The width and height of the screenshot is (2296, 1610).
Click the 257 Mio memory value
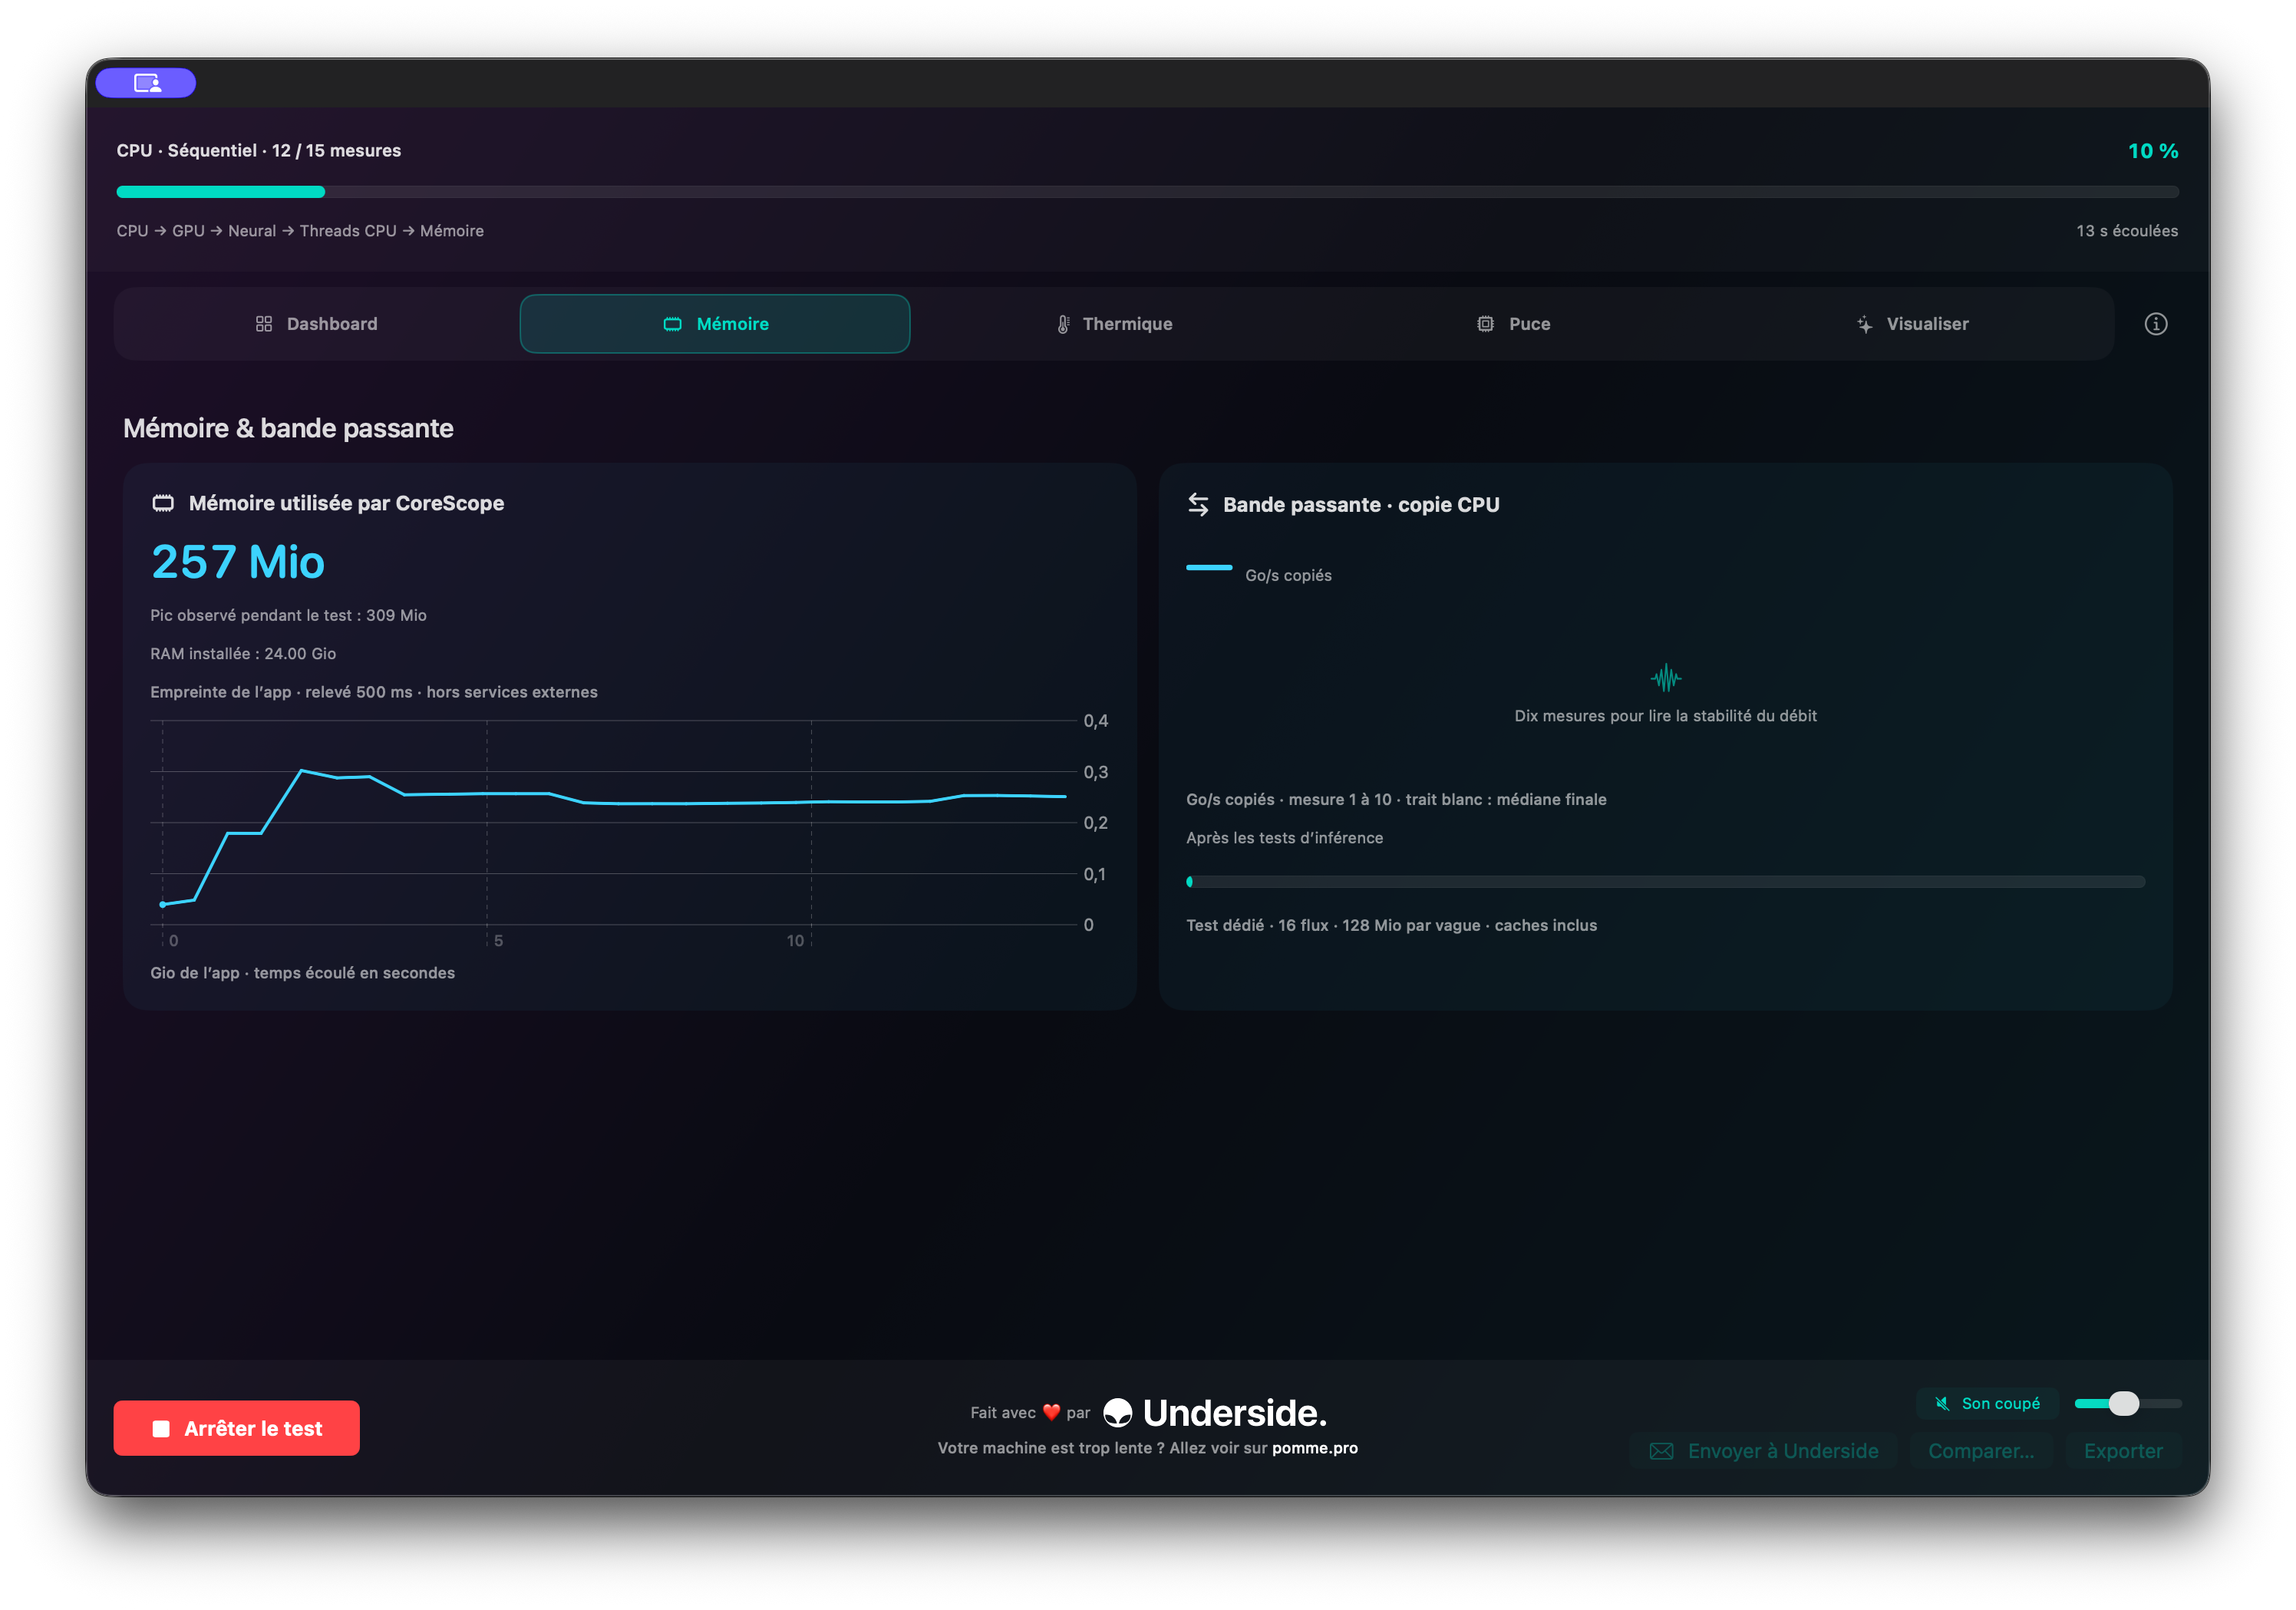pos(238,561)
